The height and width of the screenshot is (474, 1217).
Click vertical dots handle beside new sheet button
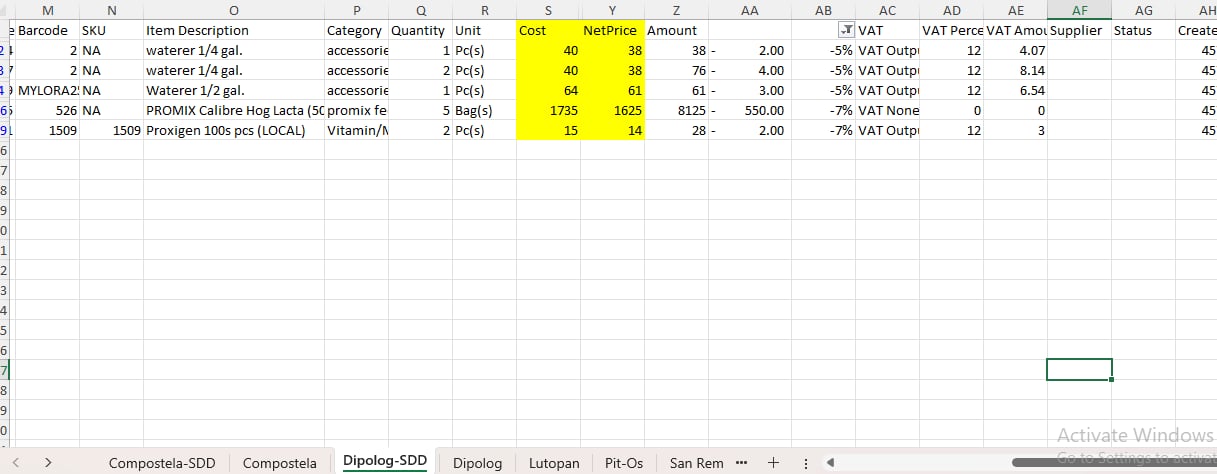tap(806, 463)
